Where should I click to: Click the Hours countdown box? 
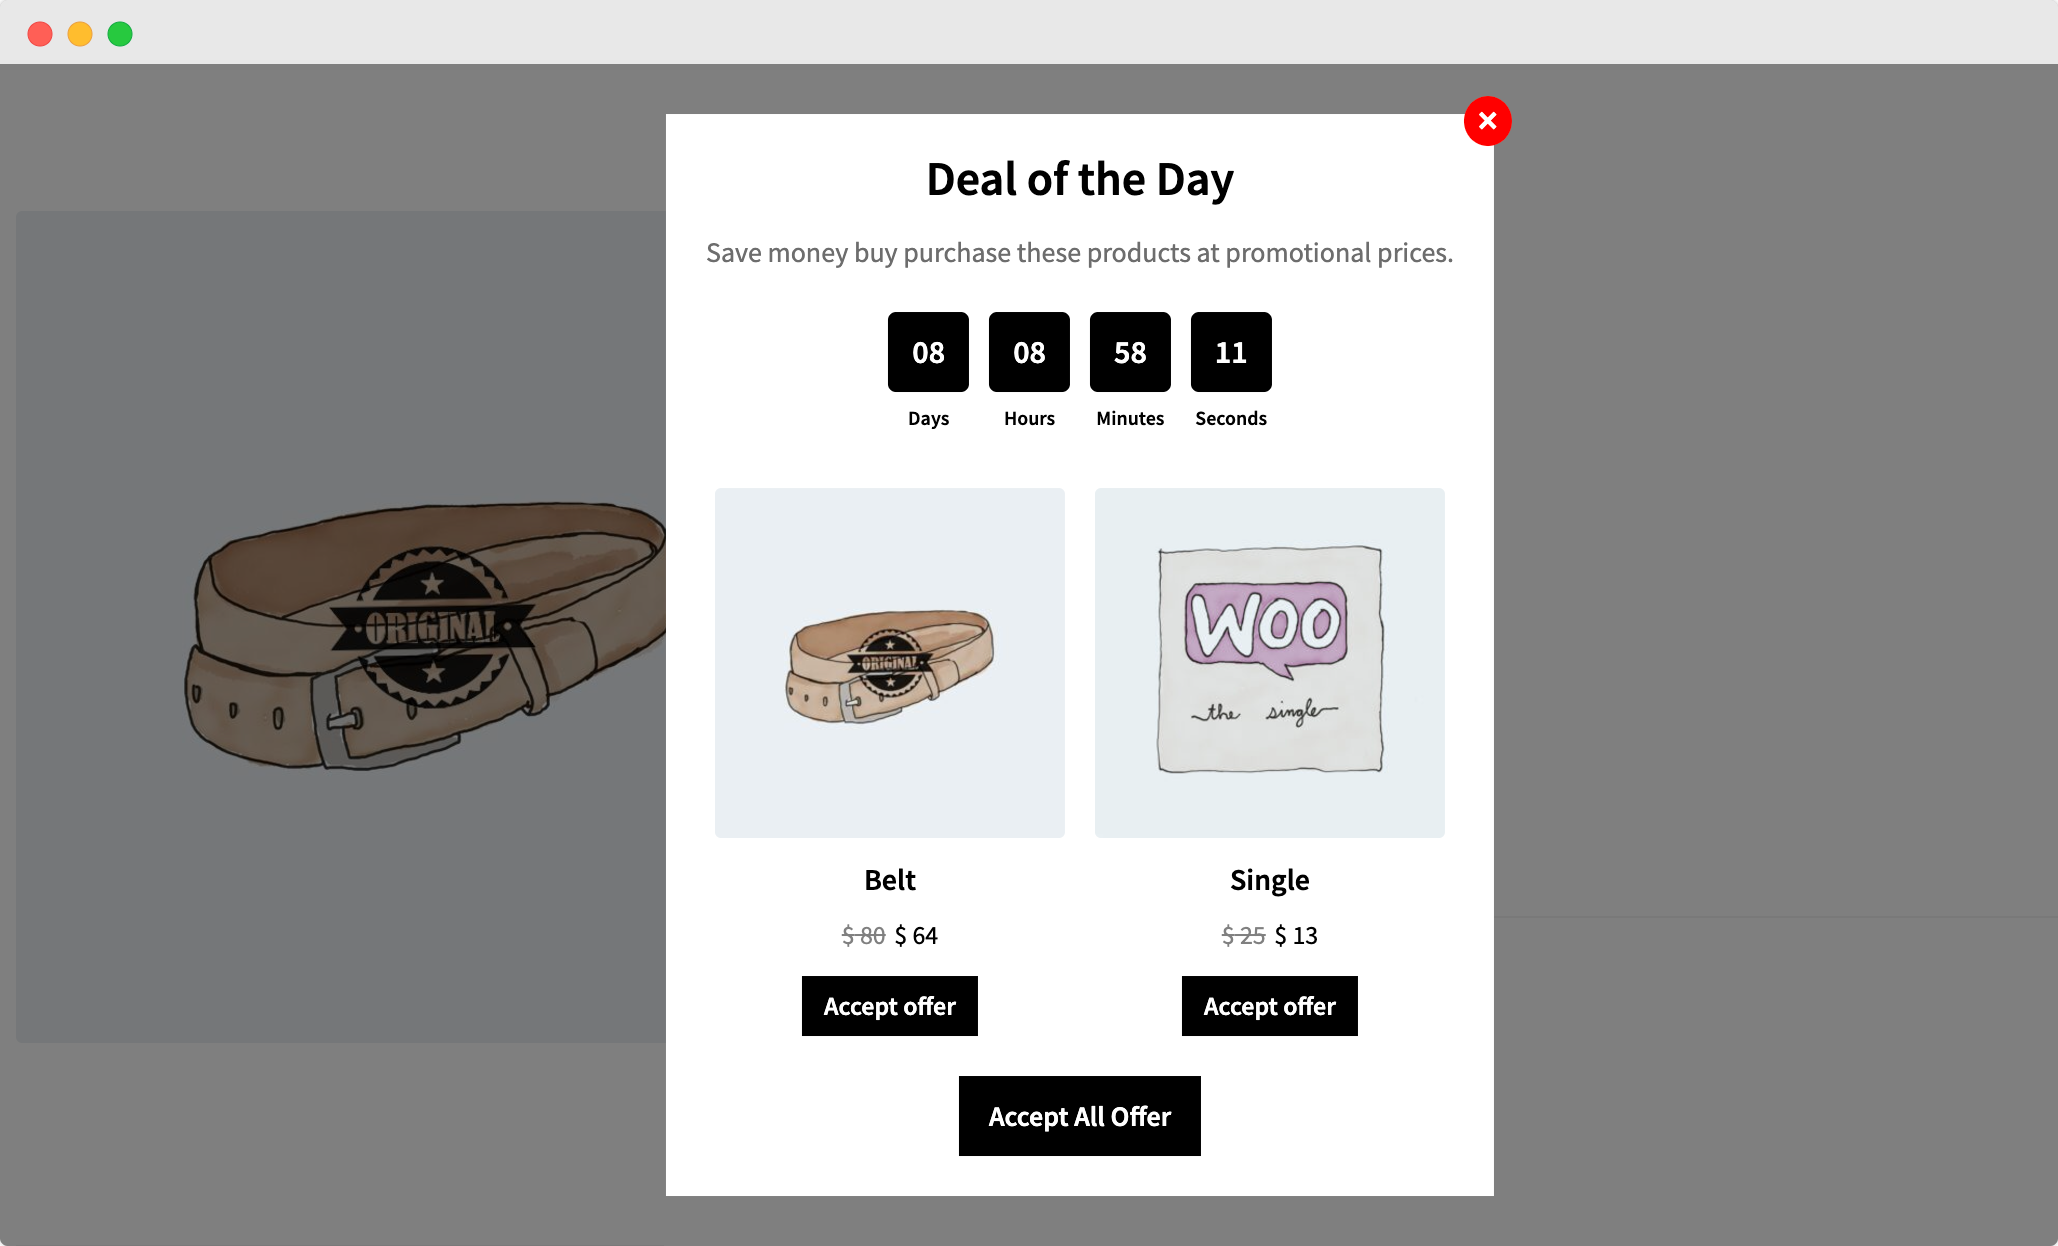[1029, 352]
